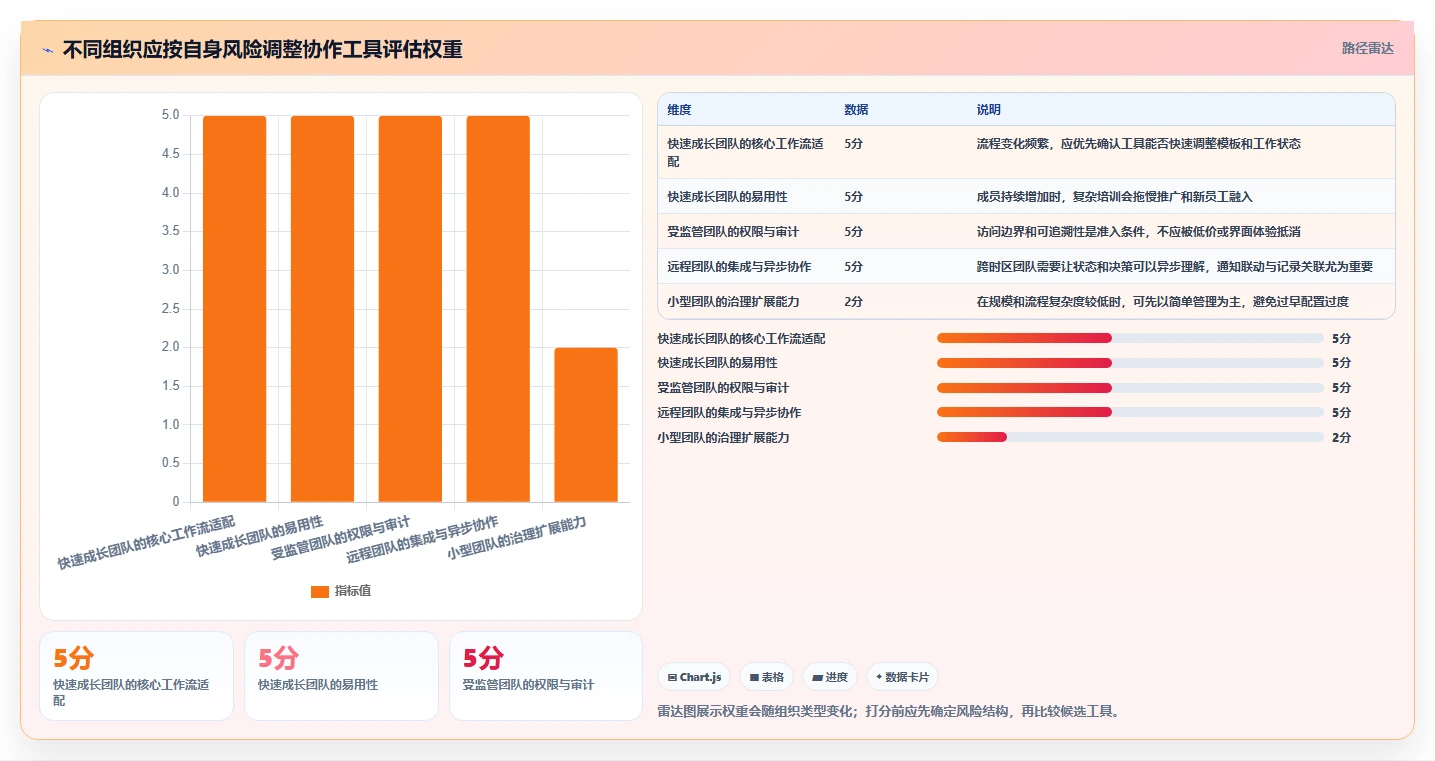Image resolution: width=1435 pixels, height=761 pixels.
Task: Click the x-axis label 远程团队的集成与异步协作
Action: click(422, 540)
